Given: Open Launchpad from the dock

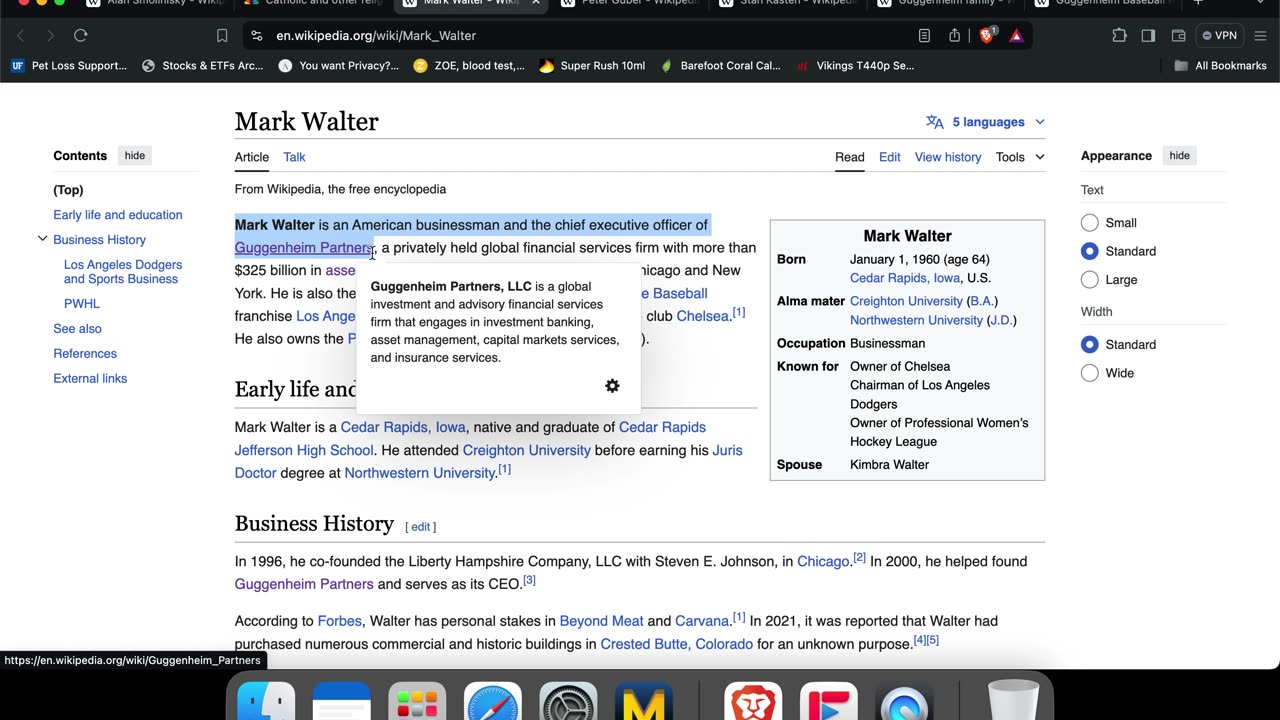Looking at the screenshot, I should pos(417,703).
